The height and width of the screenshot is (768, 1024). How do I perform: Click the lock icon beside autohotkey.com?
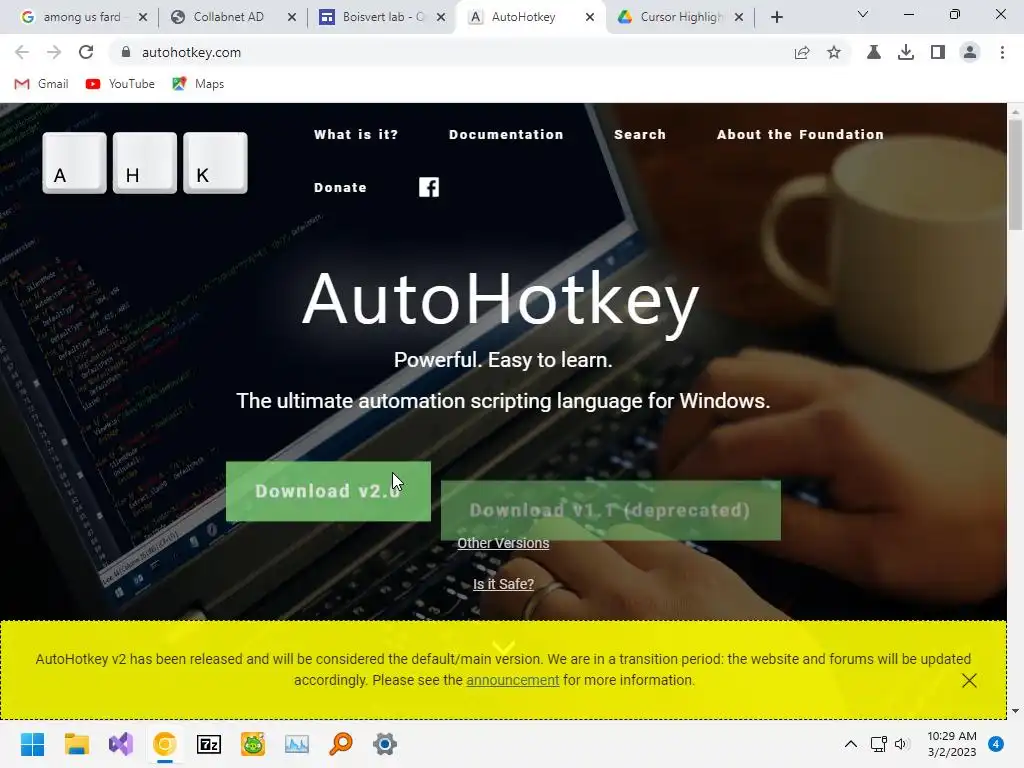(x=126, y=52)
